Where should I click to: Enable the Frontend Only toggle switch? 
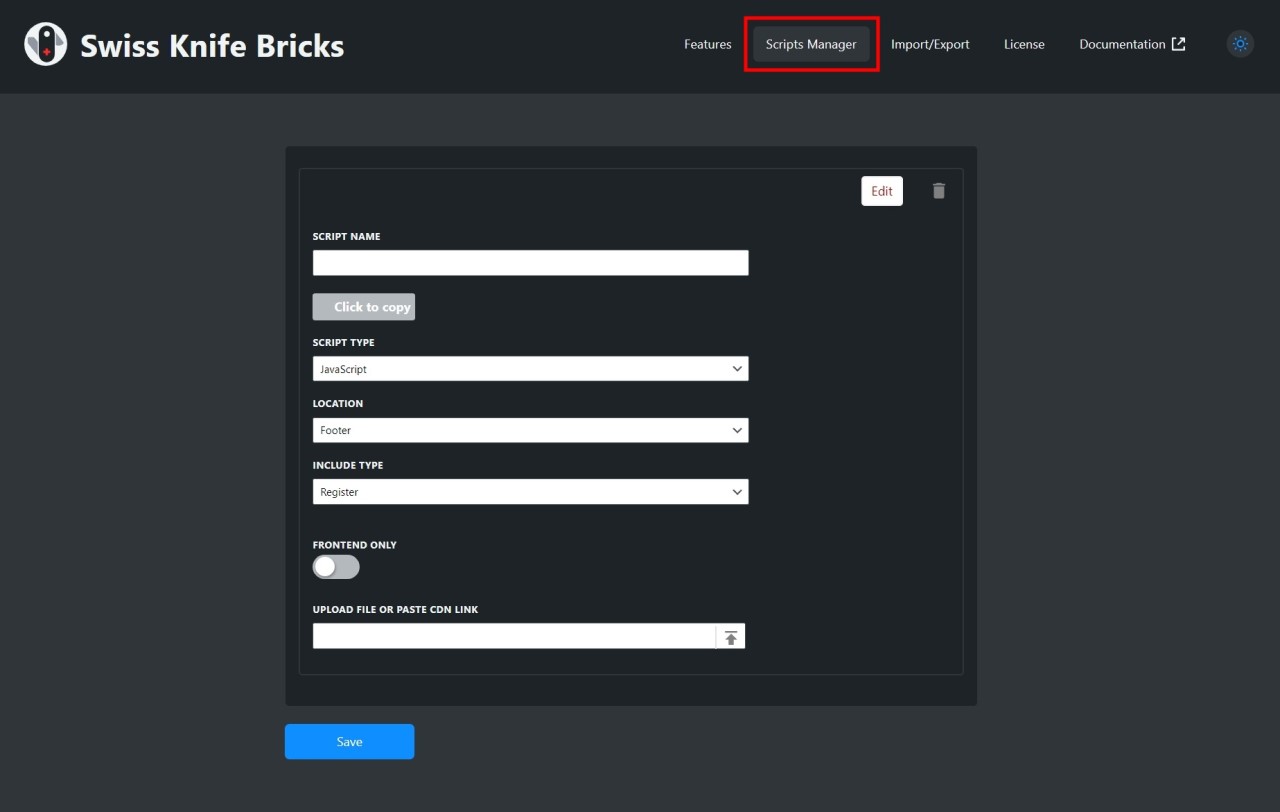click(x=336, y=567)
